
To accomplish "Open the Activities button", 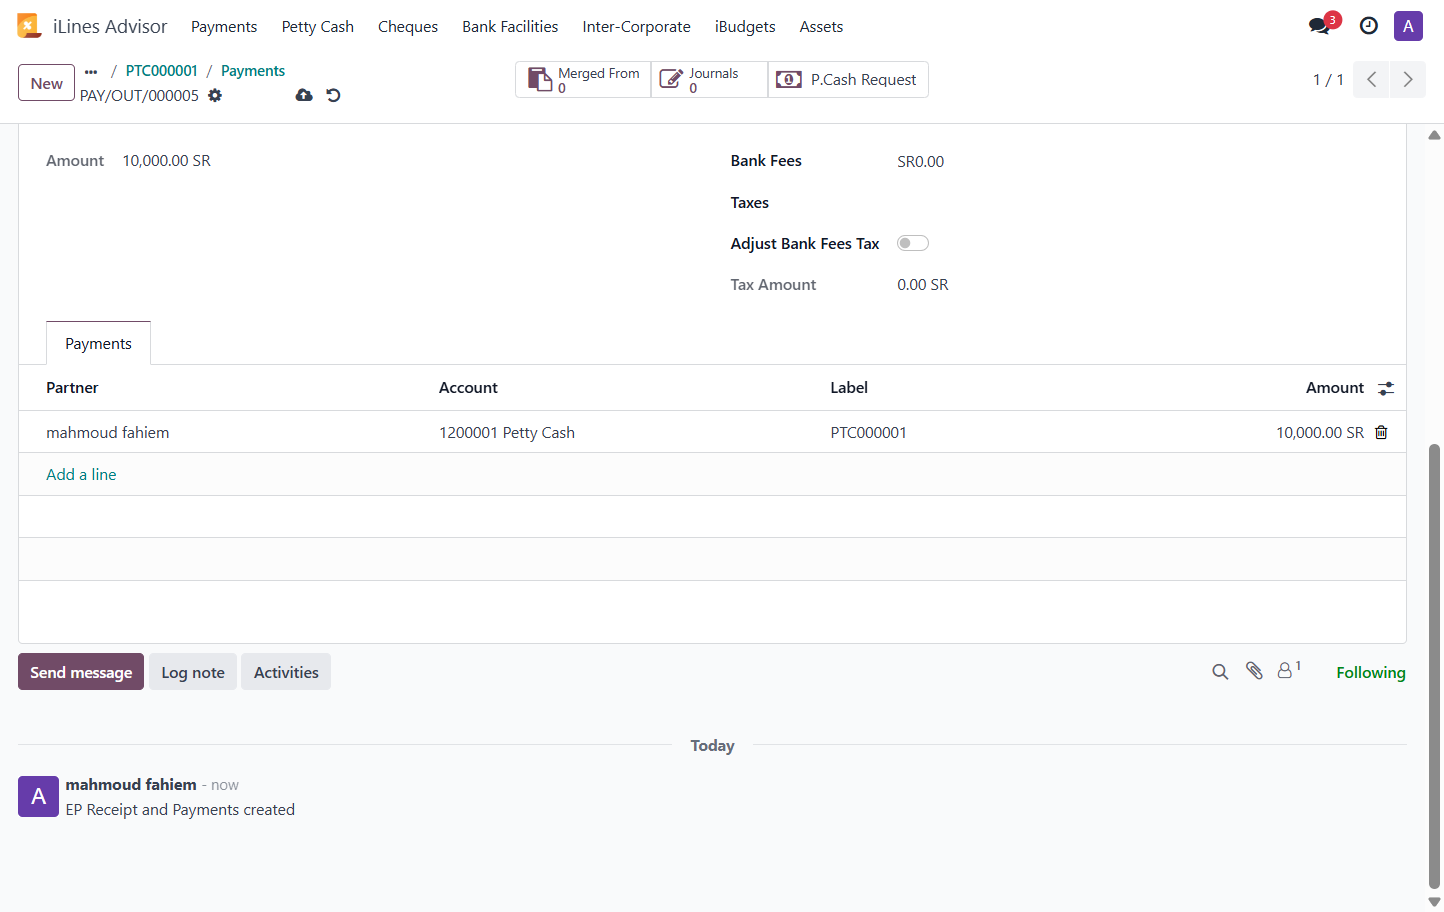I will 286,672.
